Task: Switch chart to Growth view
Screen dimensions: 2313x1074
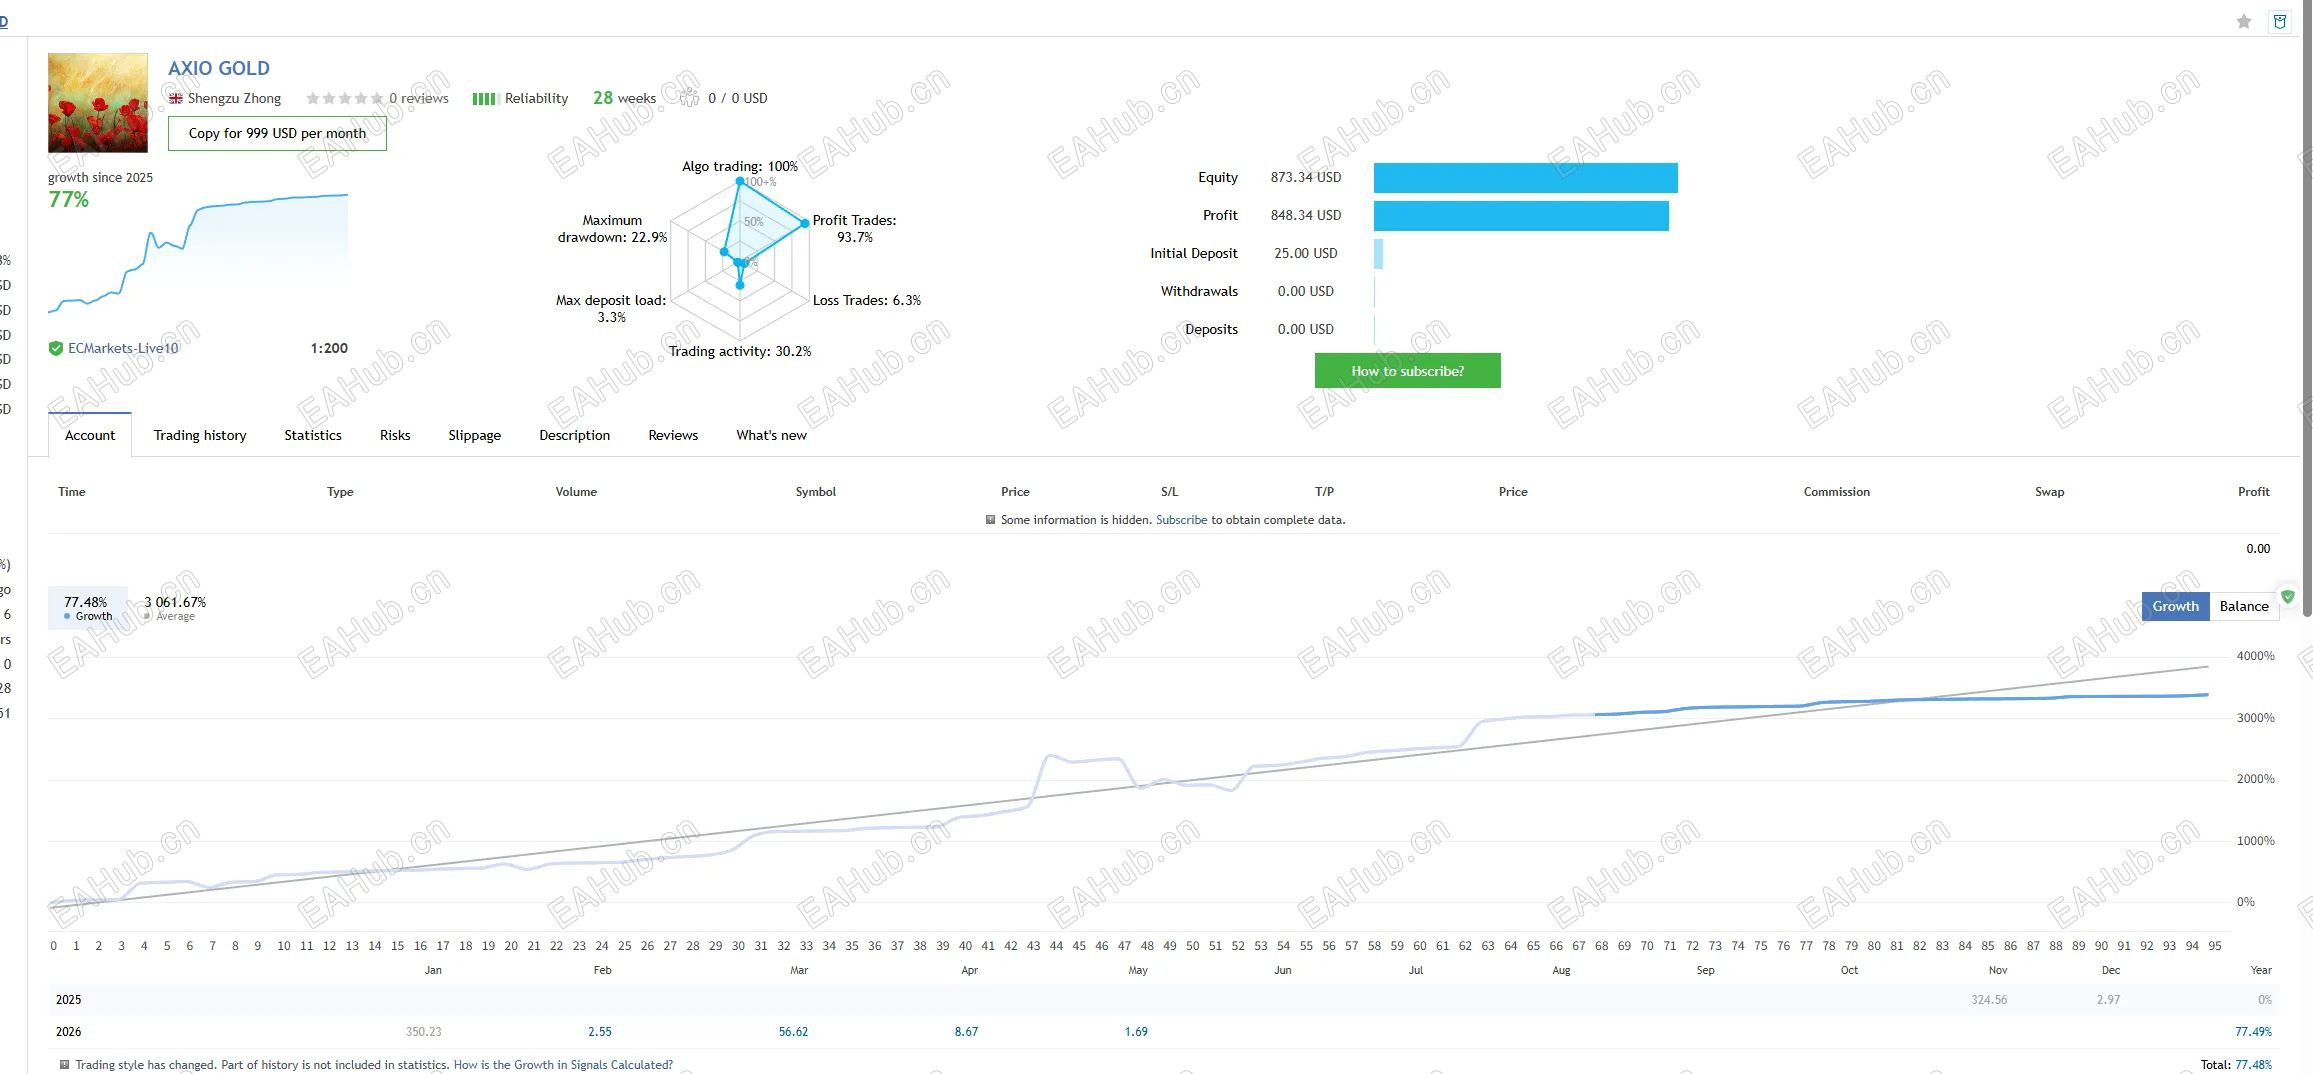Action: click(x=2175, y=606)
